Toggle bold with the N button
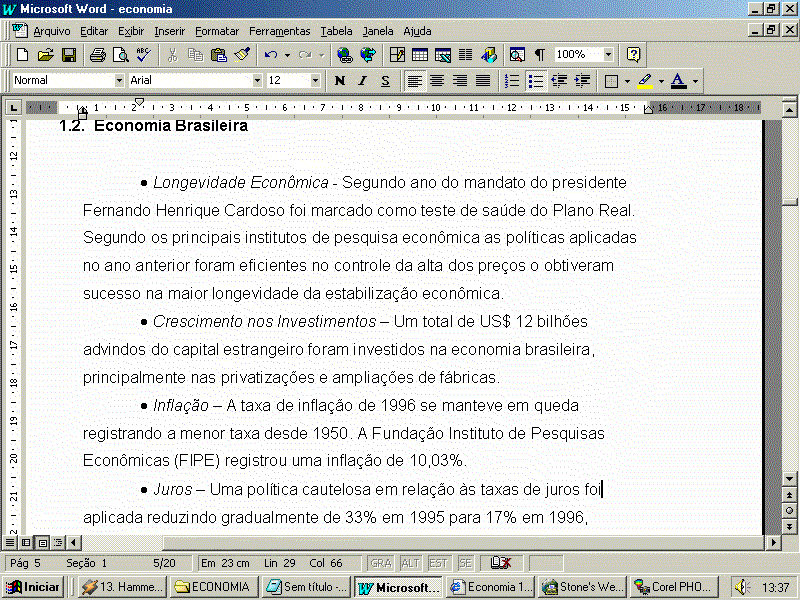The width and height of the screenshot is (800, 600). pyautogui.click(x=340, y=81)
